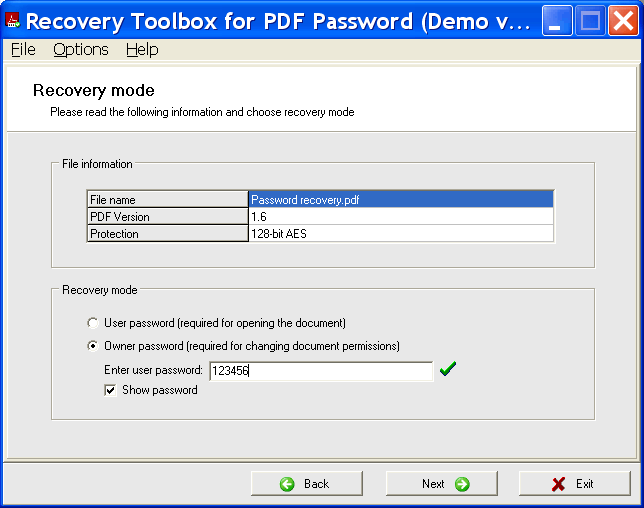Minimize the Recovery Toolbox window
Screen dimensions: 644x508
tap(557, 21)
